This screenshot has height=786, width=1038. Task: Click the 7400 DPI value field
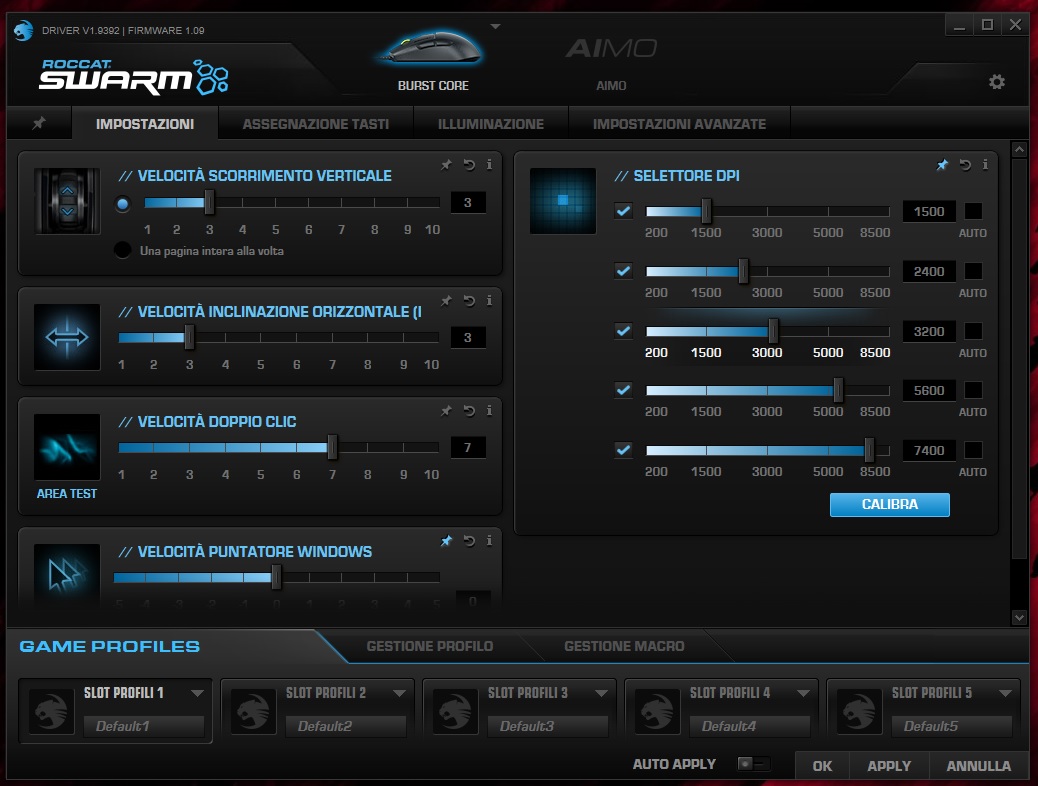pos(929,450)
